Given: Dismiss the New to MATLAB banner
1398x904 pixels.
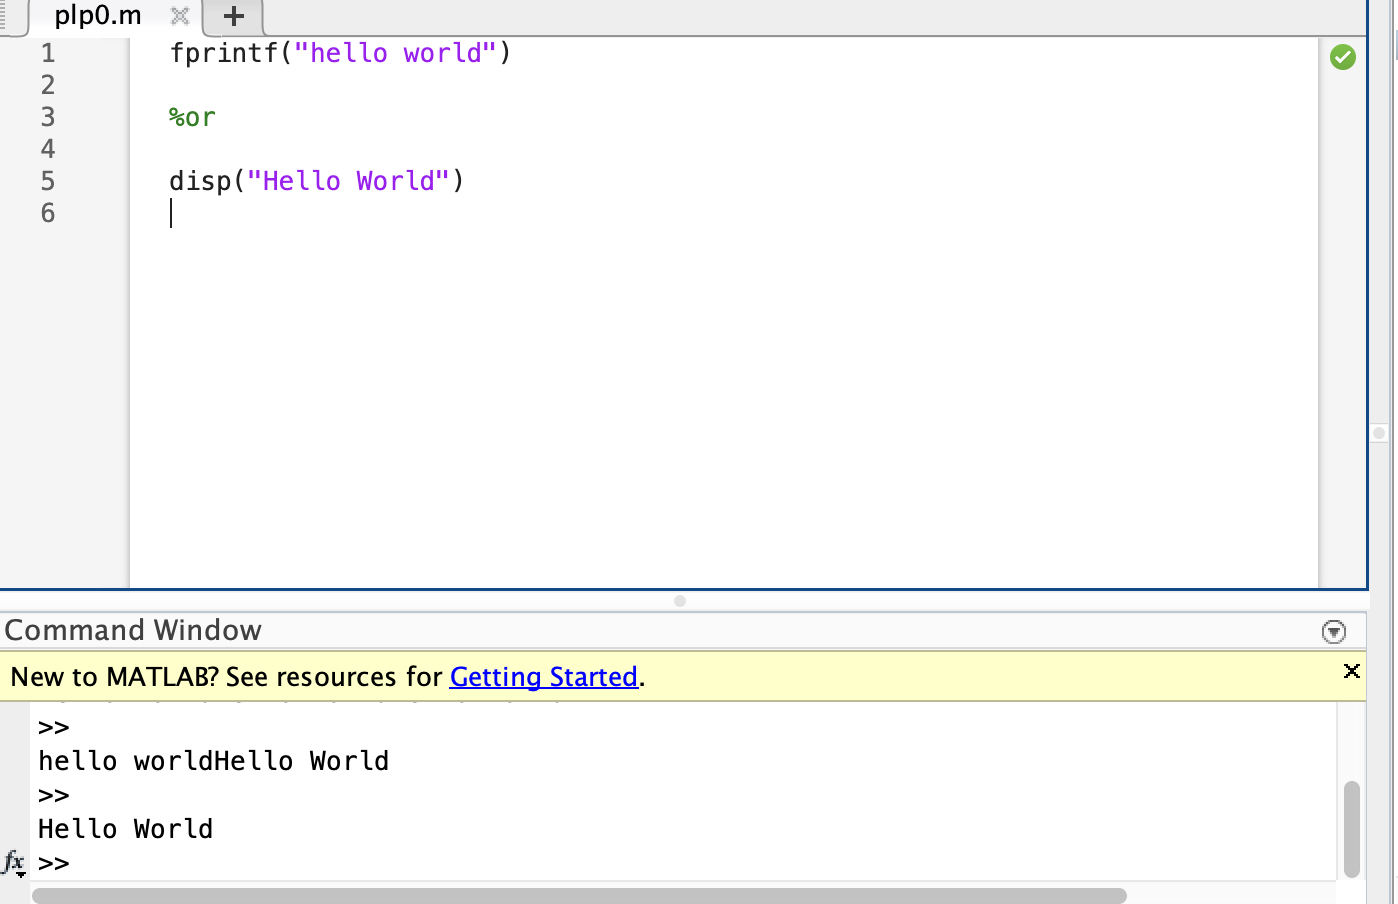Looking at the screenshot, I should coord(1351,671).
